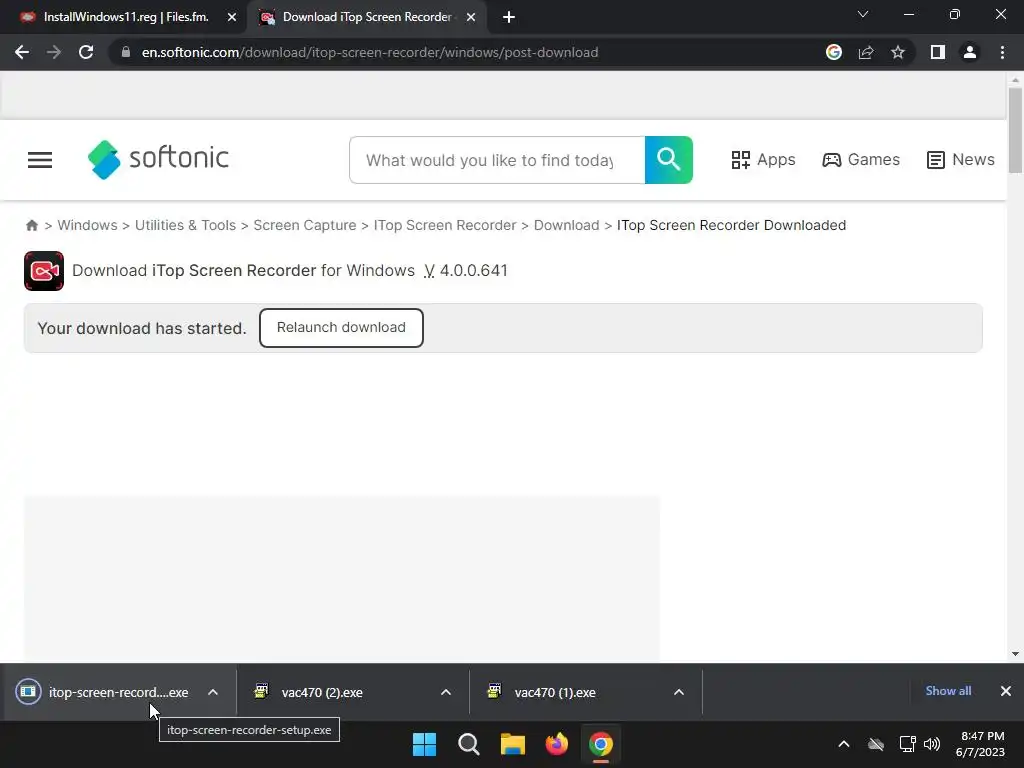The image size is (1024, 768).
Task: Go to Download breadcrumb link
Action: point(566,225)
